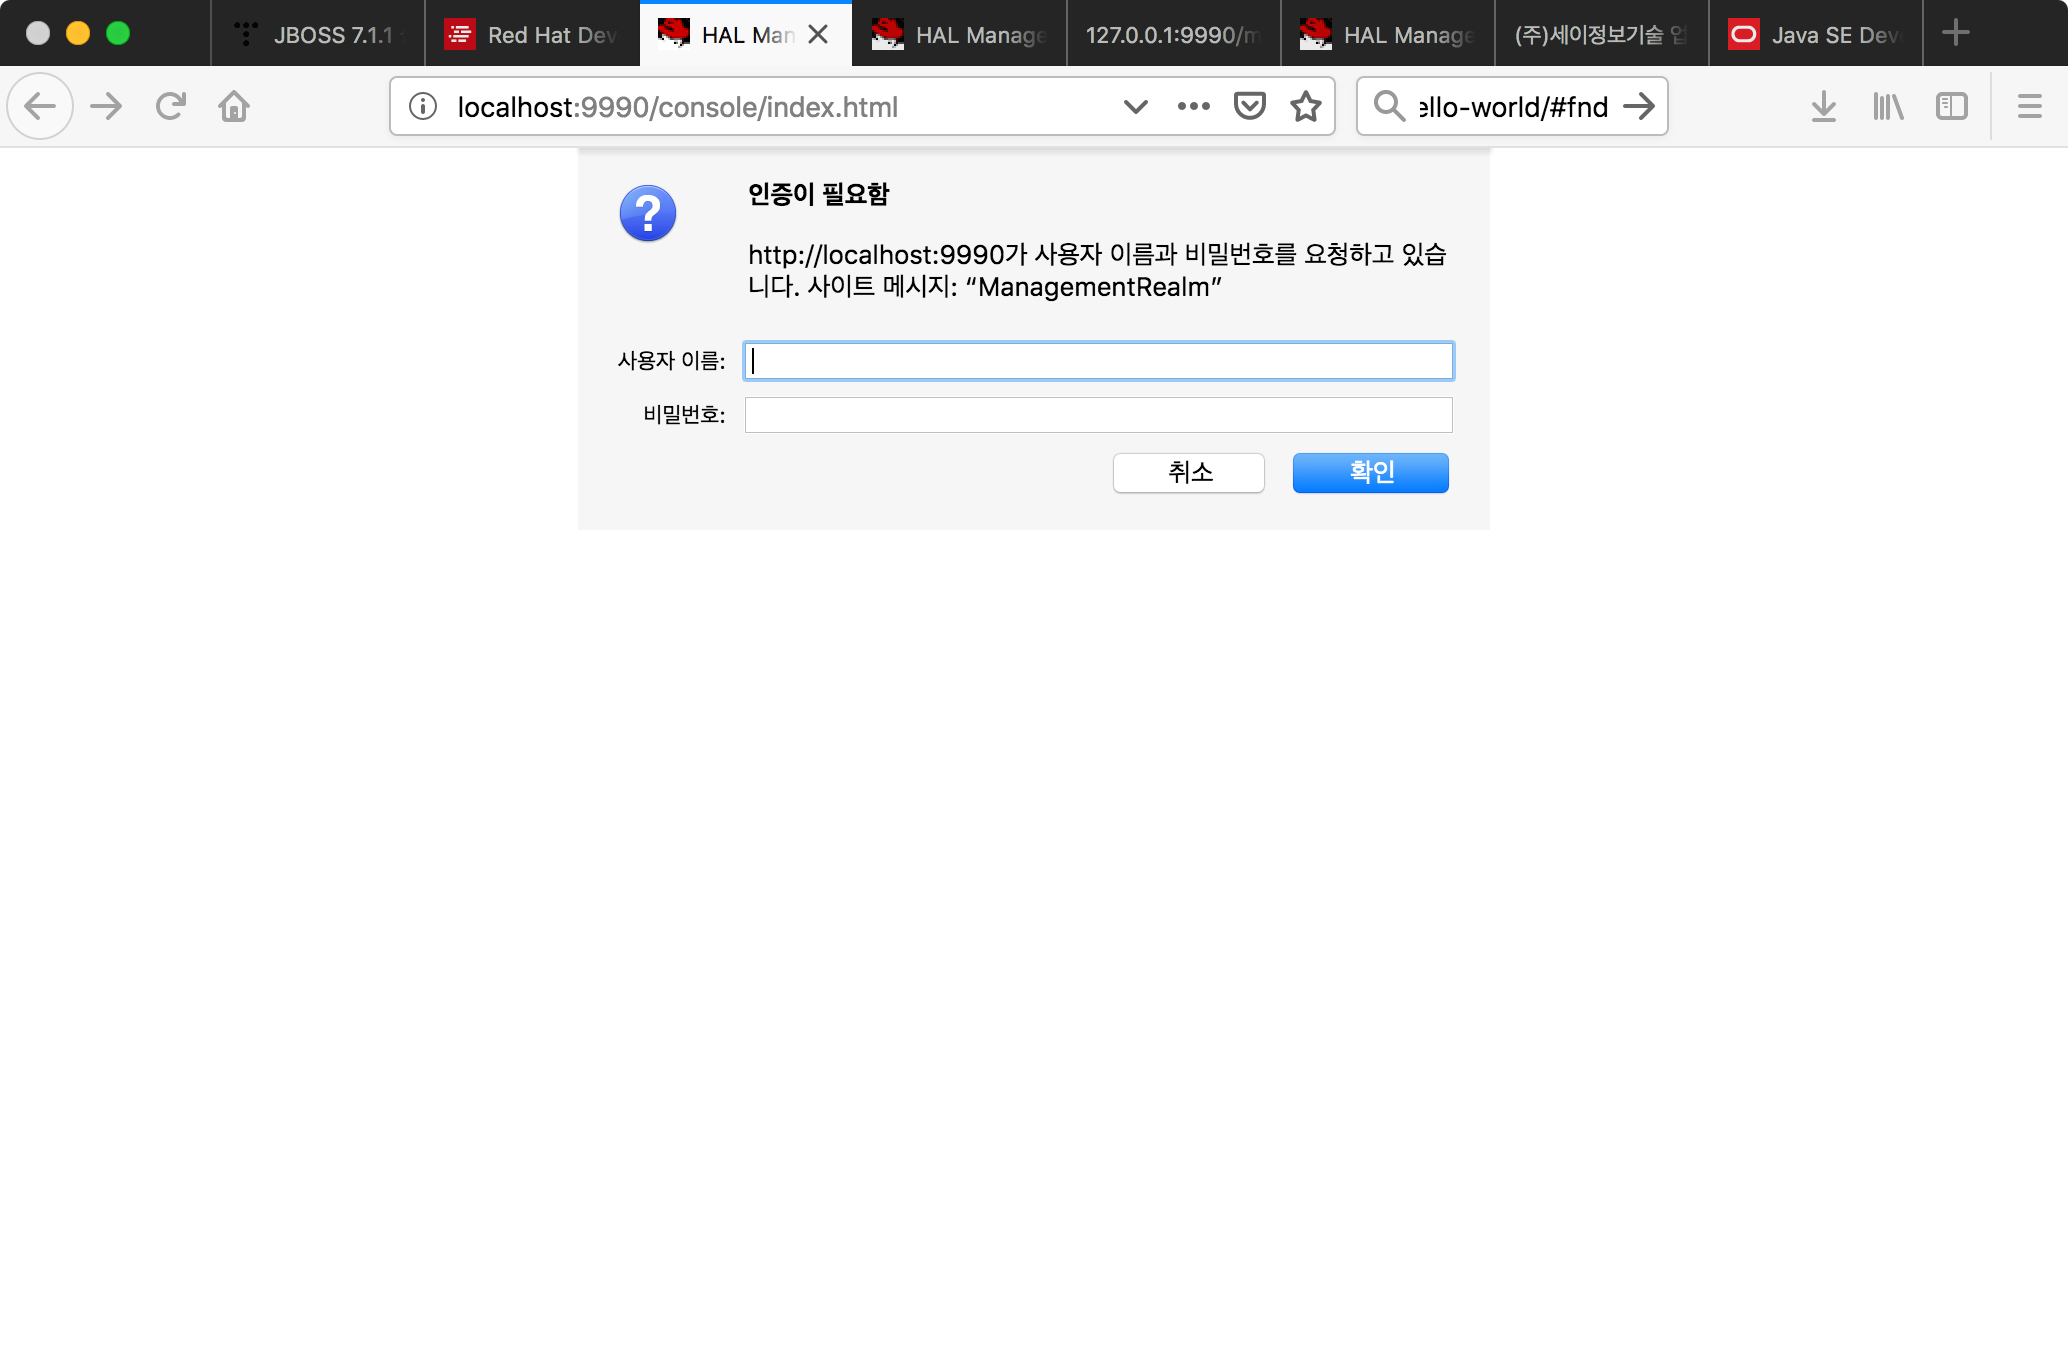Toggle the sidebar view

(1951, 106)
